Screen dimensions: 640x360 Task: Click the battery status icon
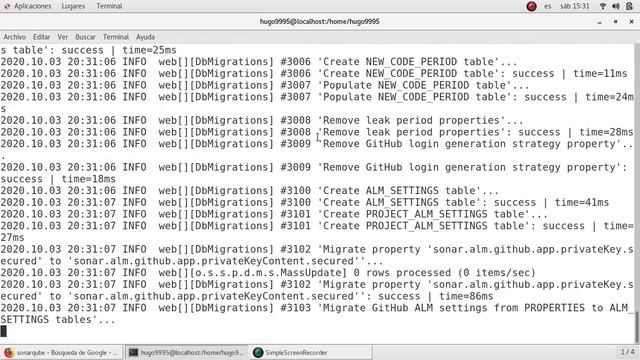629,6
